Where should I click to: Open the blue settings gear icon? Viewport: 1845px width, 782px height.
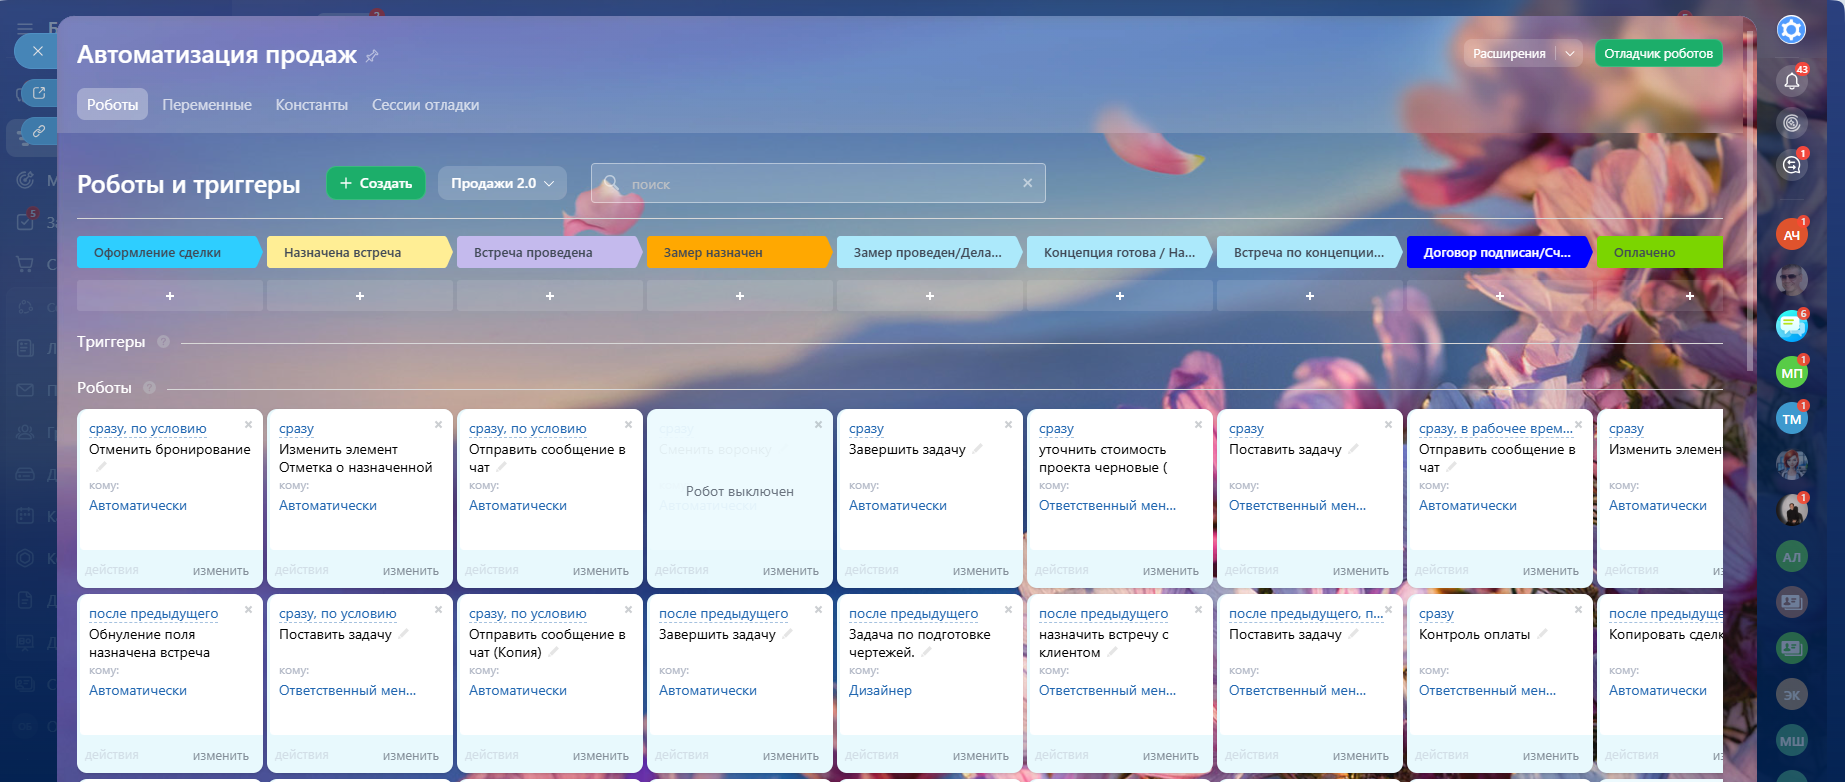click(x=1791, y=30)
